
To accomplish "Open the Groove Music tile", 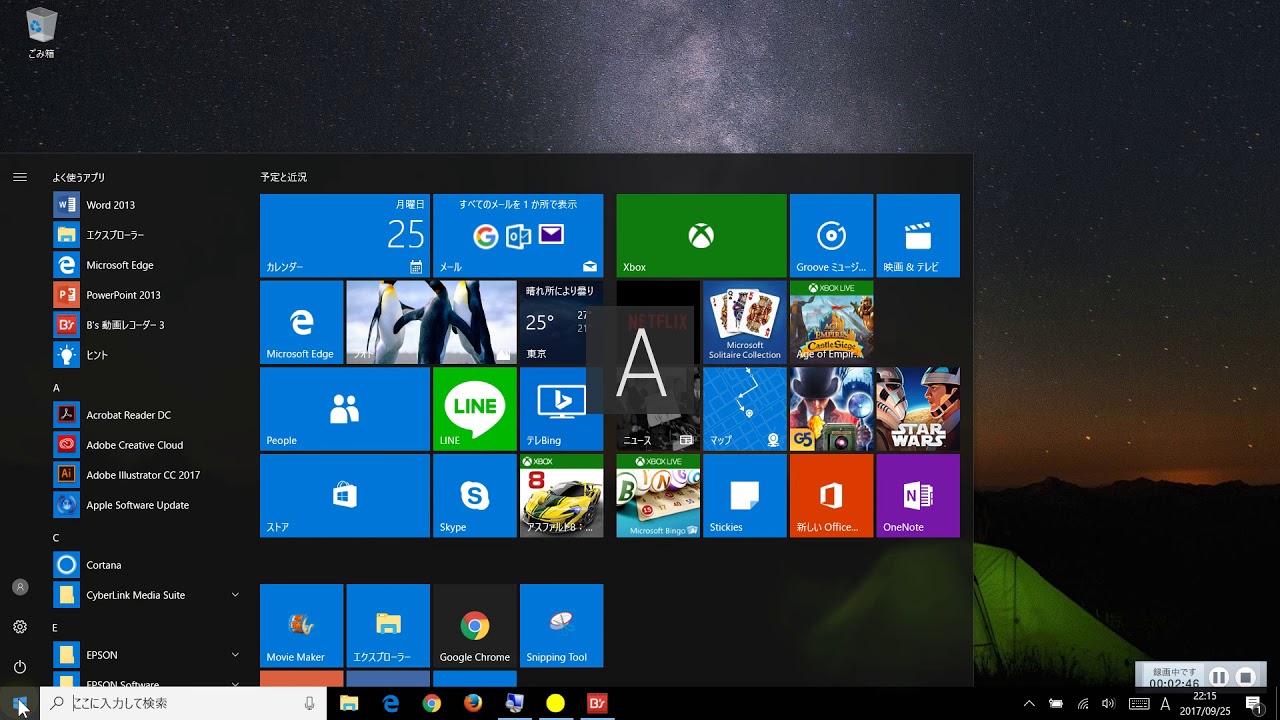I will (x=831, y=235).
